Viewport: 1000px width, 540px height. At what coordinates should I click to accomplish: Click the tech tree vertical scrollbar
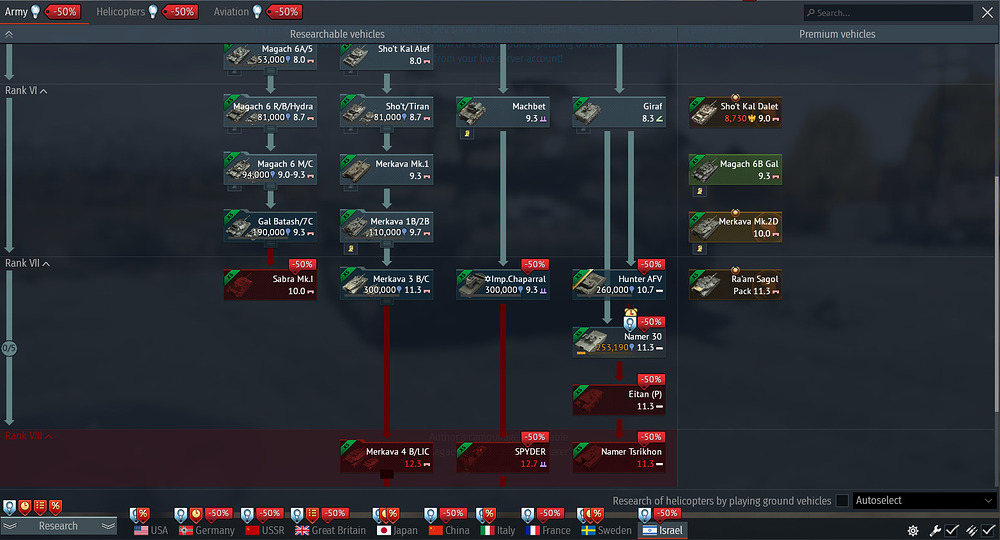[x=997, y=293]
